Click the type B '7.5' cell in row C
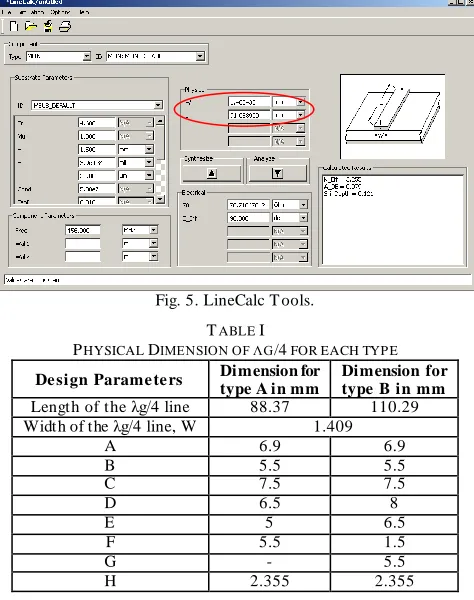 [x=394, y=483]
